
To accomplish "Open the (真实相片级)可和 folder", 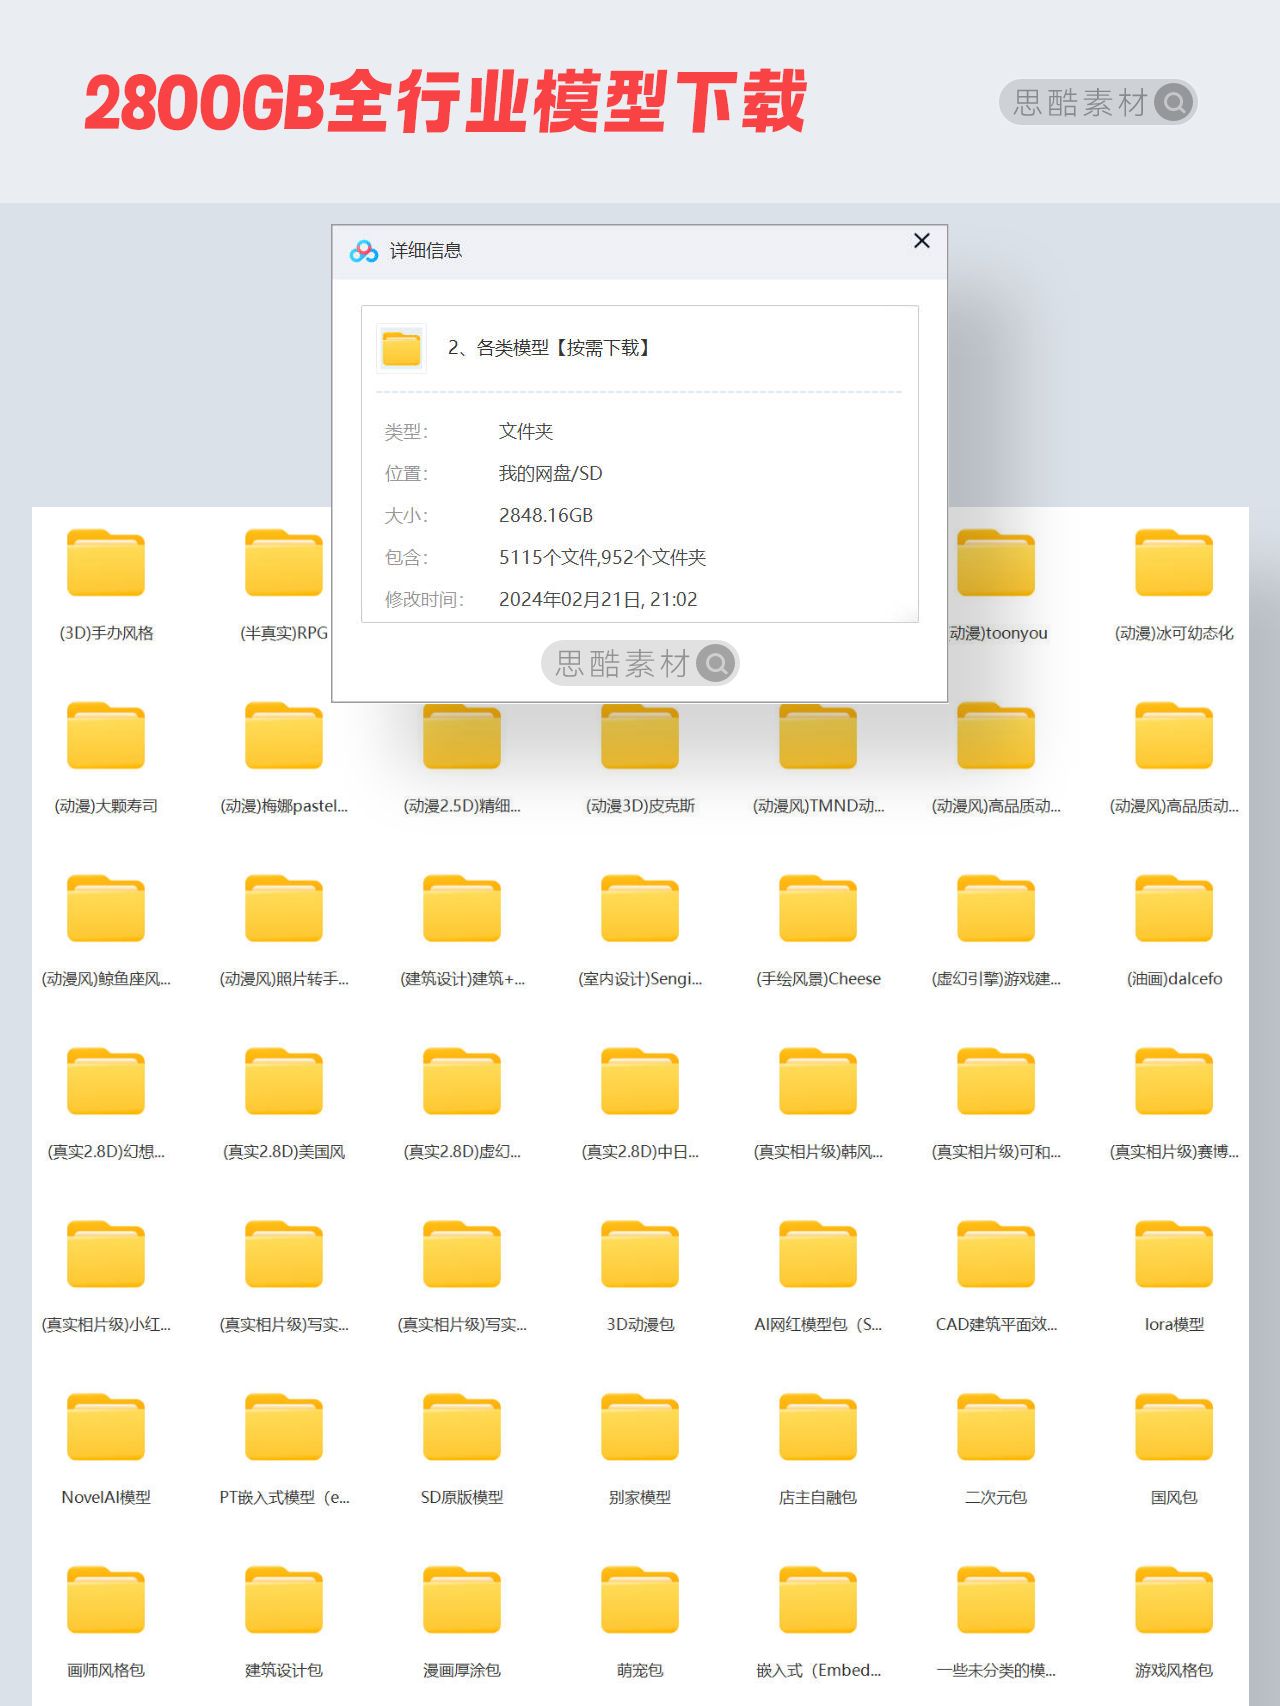I will pyautogui.click(x=996, y=1081).
